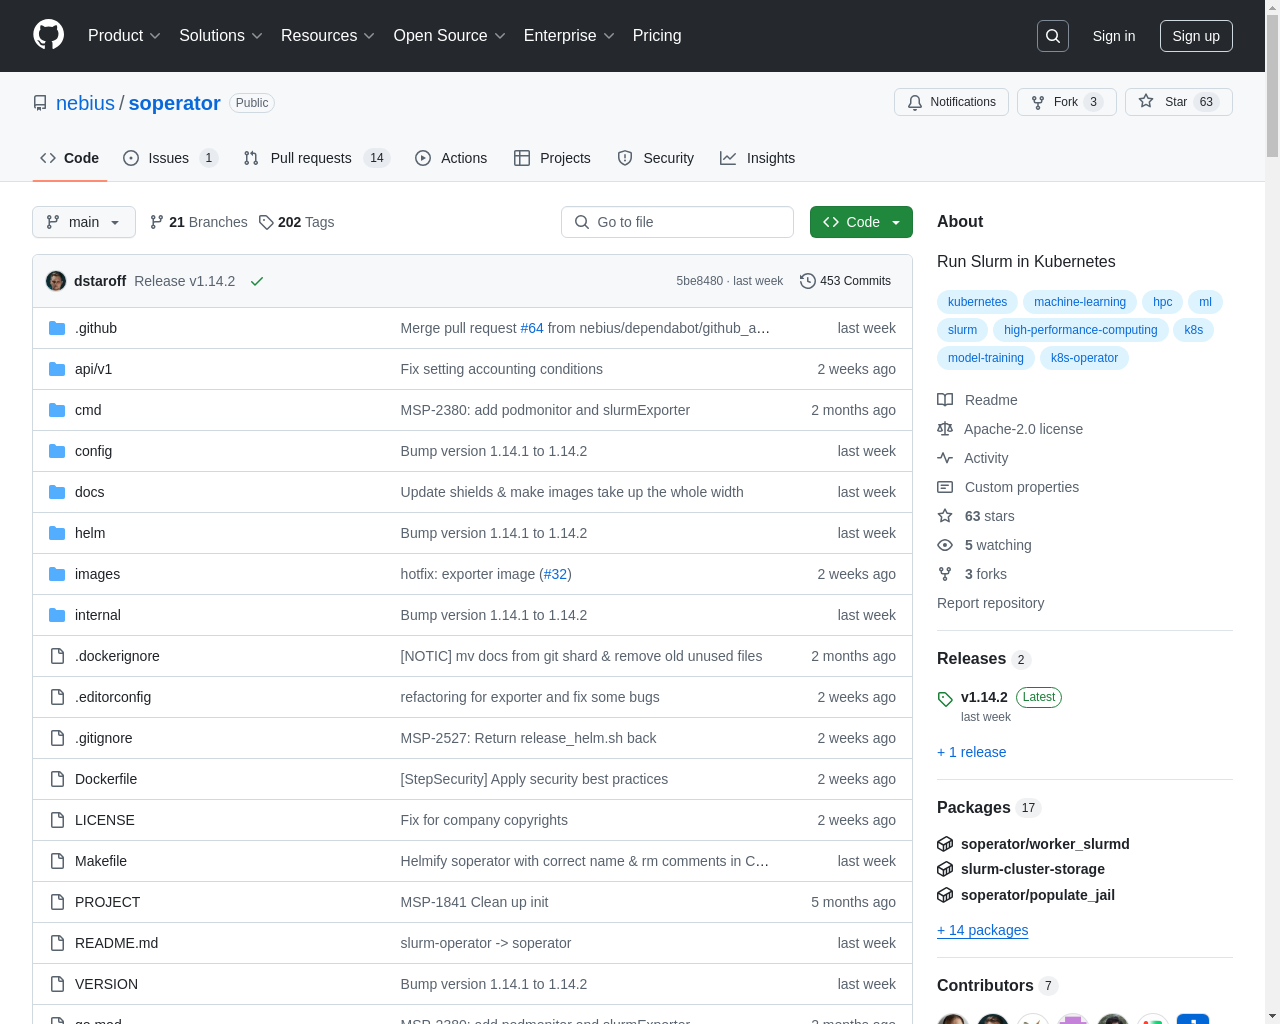The width and height of the screenshot is (1280, 1024).
Task: Open the green Code dropdown
Action: [861, 222]
